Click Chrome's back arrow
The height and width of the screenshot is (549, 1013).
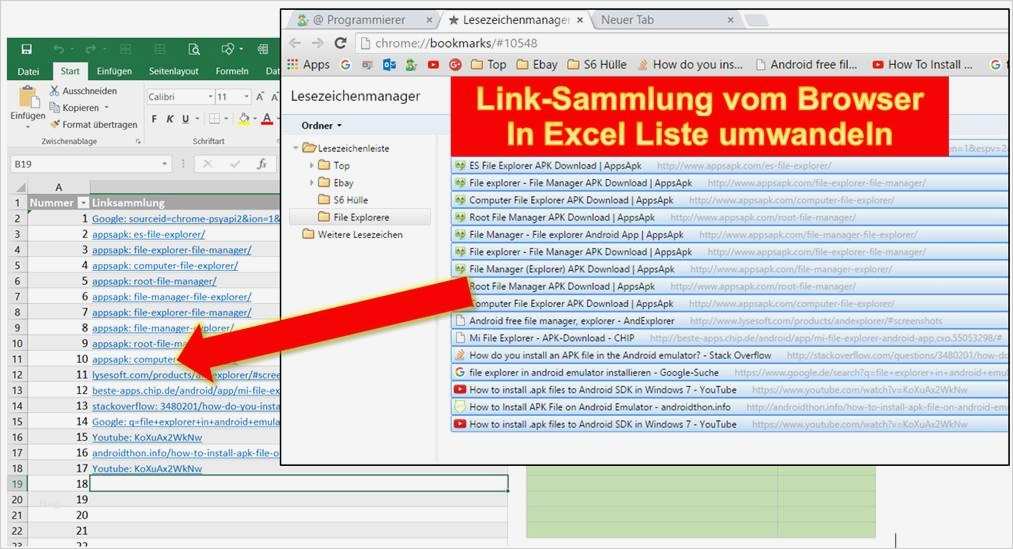(295, 43)
